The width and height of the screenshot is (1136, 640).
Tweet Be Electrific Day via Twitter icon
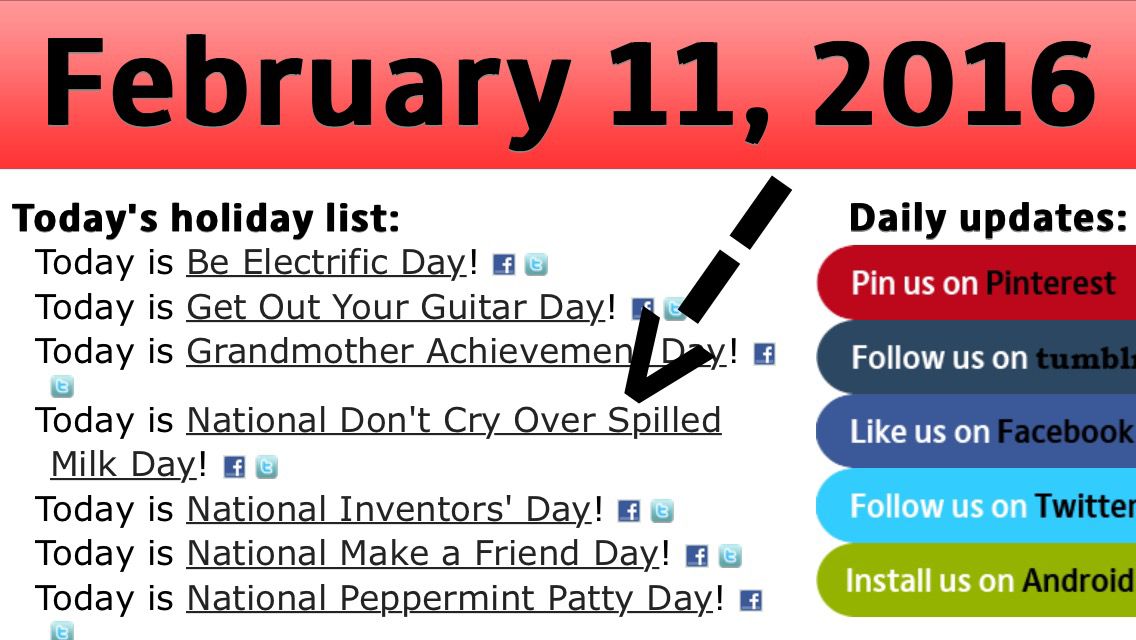(537, 265)
